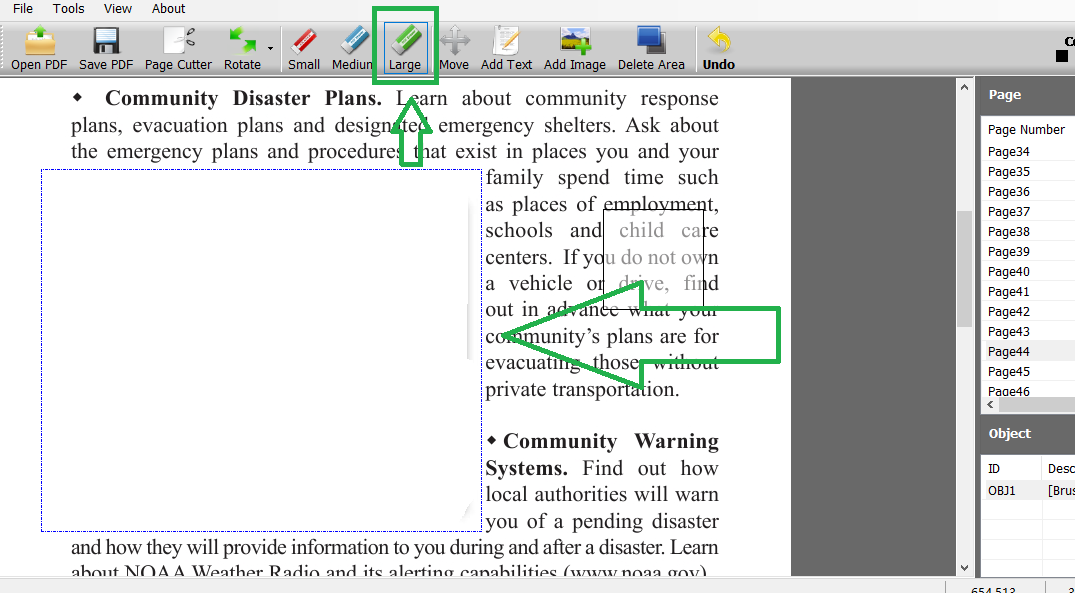
Task: Choose the Small eraser size
Action: click(303, 47)
